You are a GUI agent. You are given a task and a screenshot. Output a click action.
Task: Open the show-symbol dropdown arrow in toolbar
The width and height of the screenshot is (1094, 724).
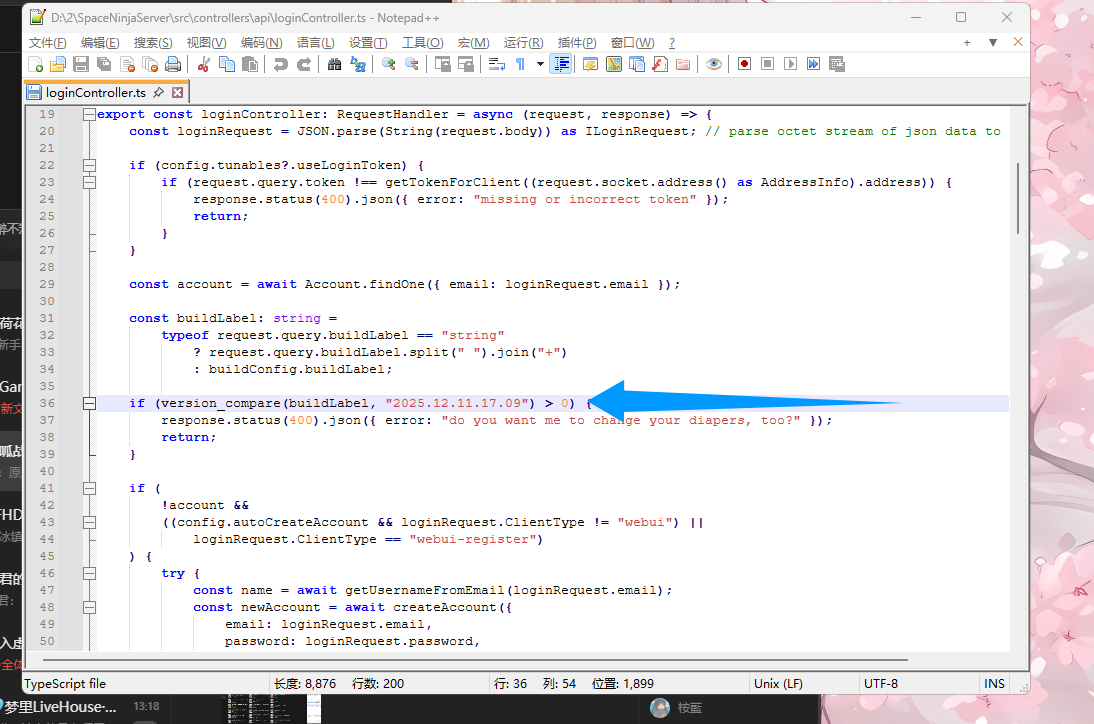(x=540, y=64)
